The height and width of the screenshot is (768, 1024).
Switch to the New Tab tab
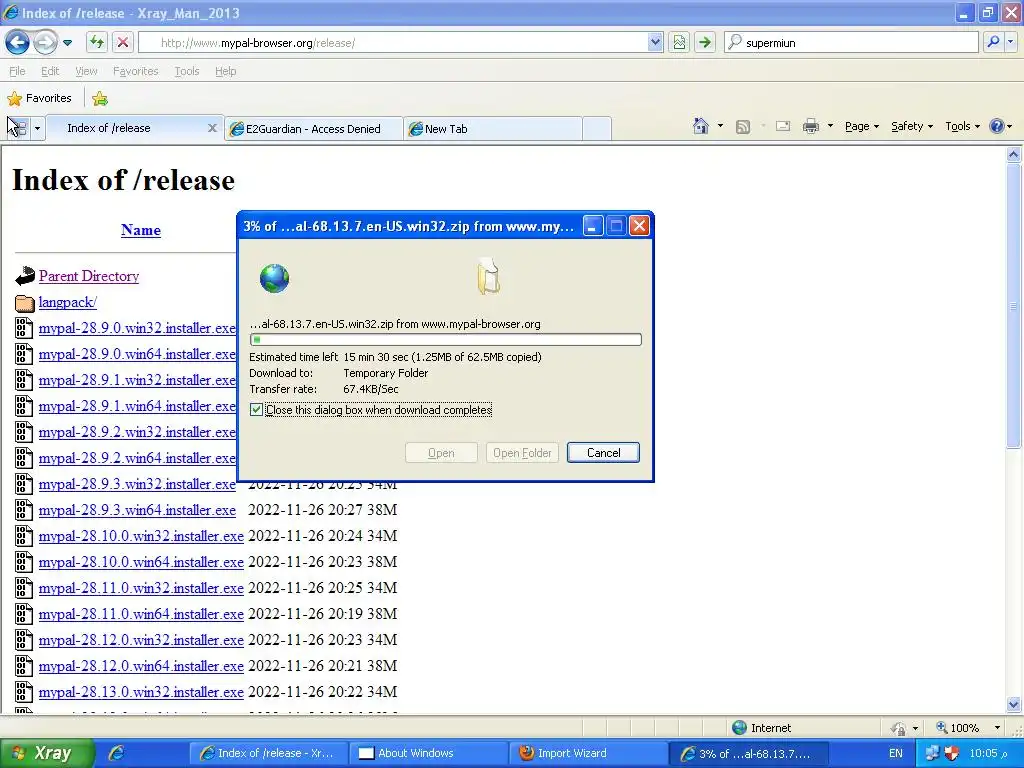[493, 129]
